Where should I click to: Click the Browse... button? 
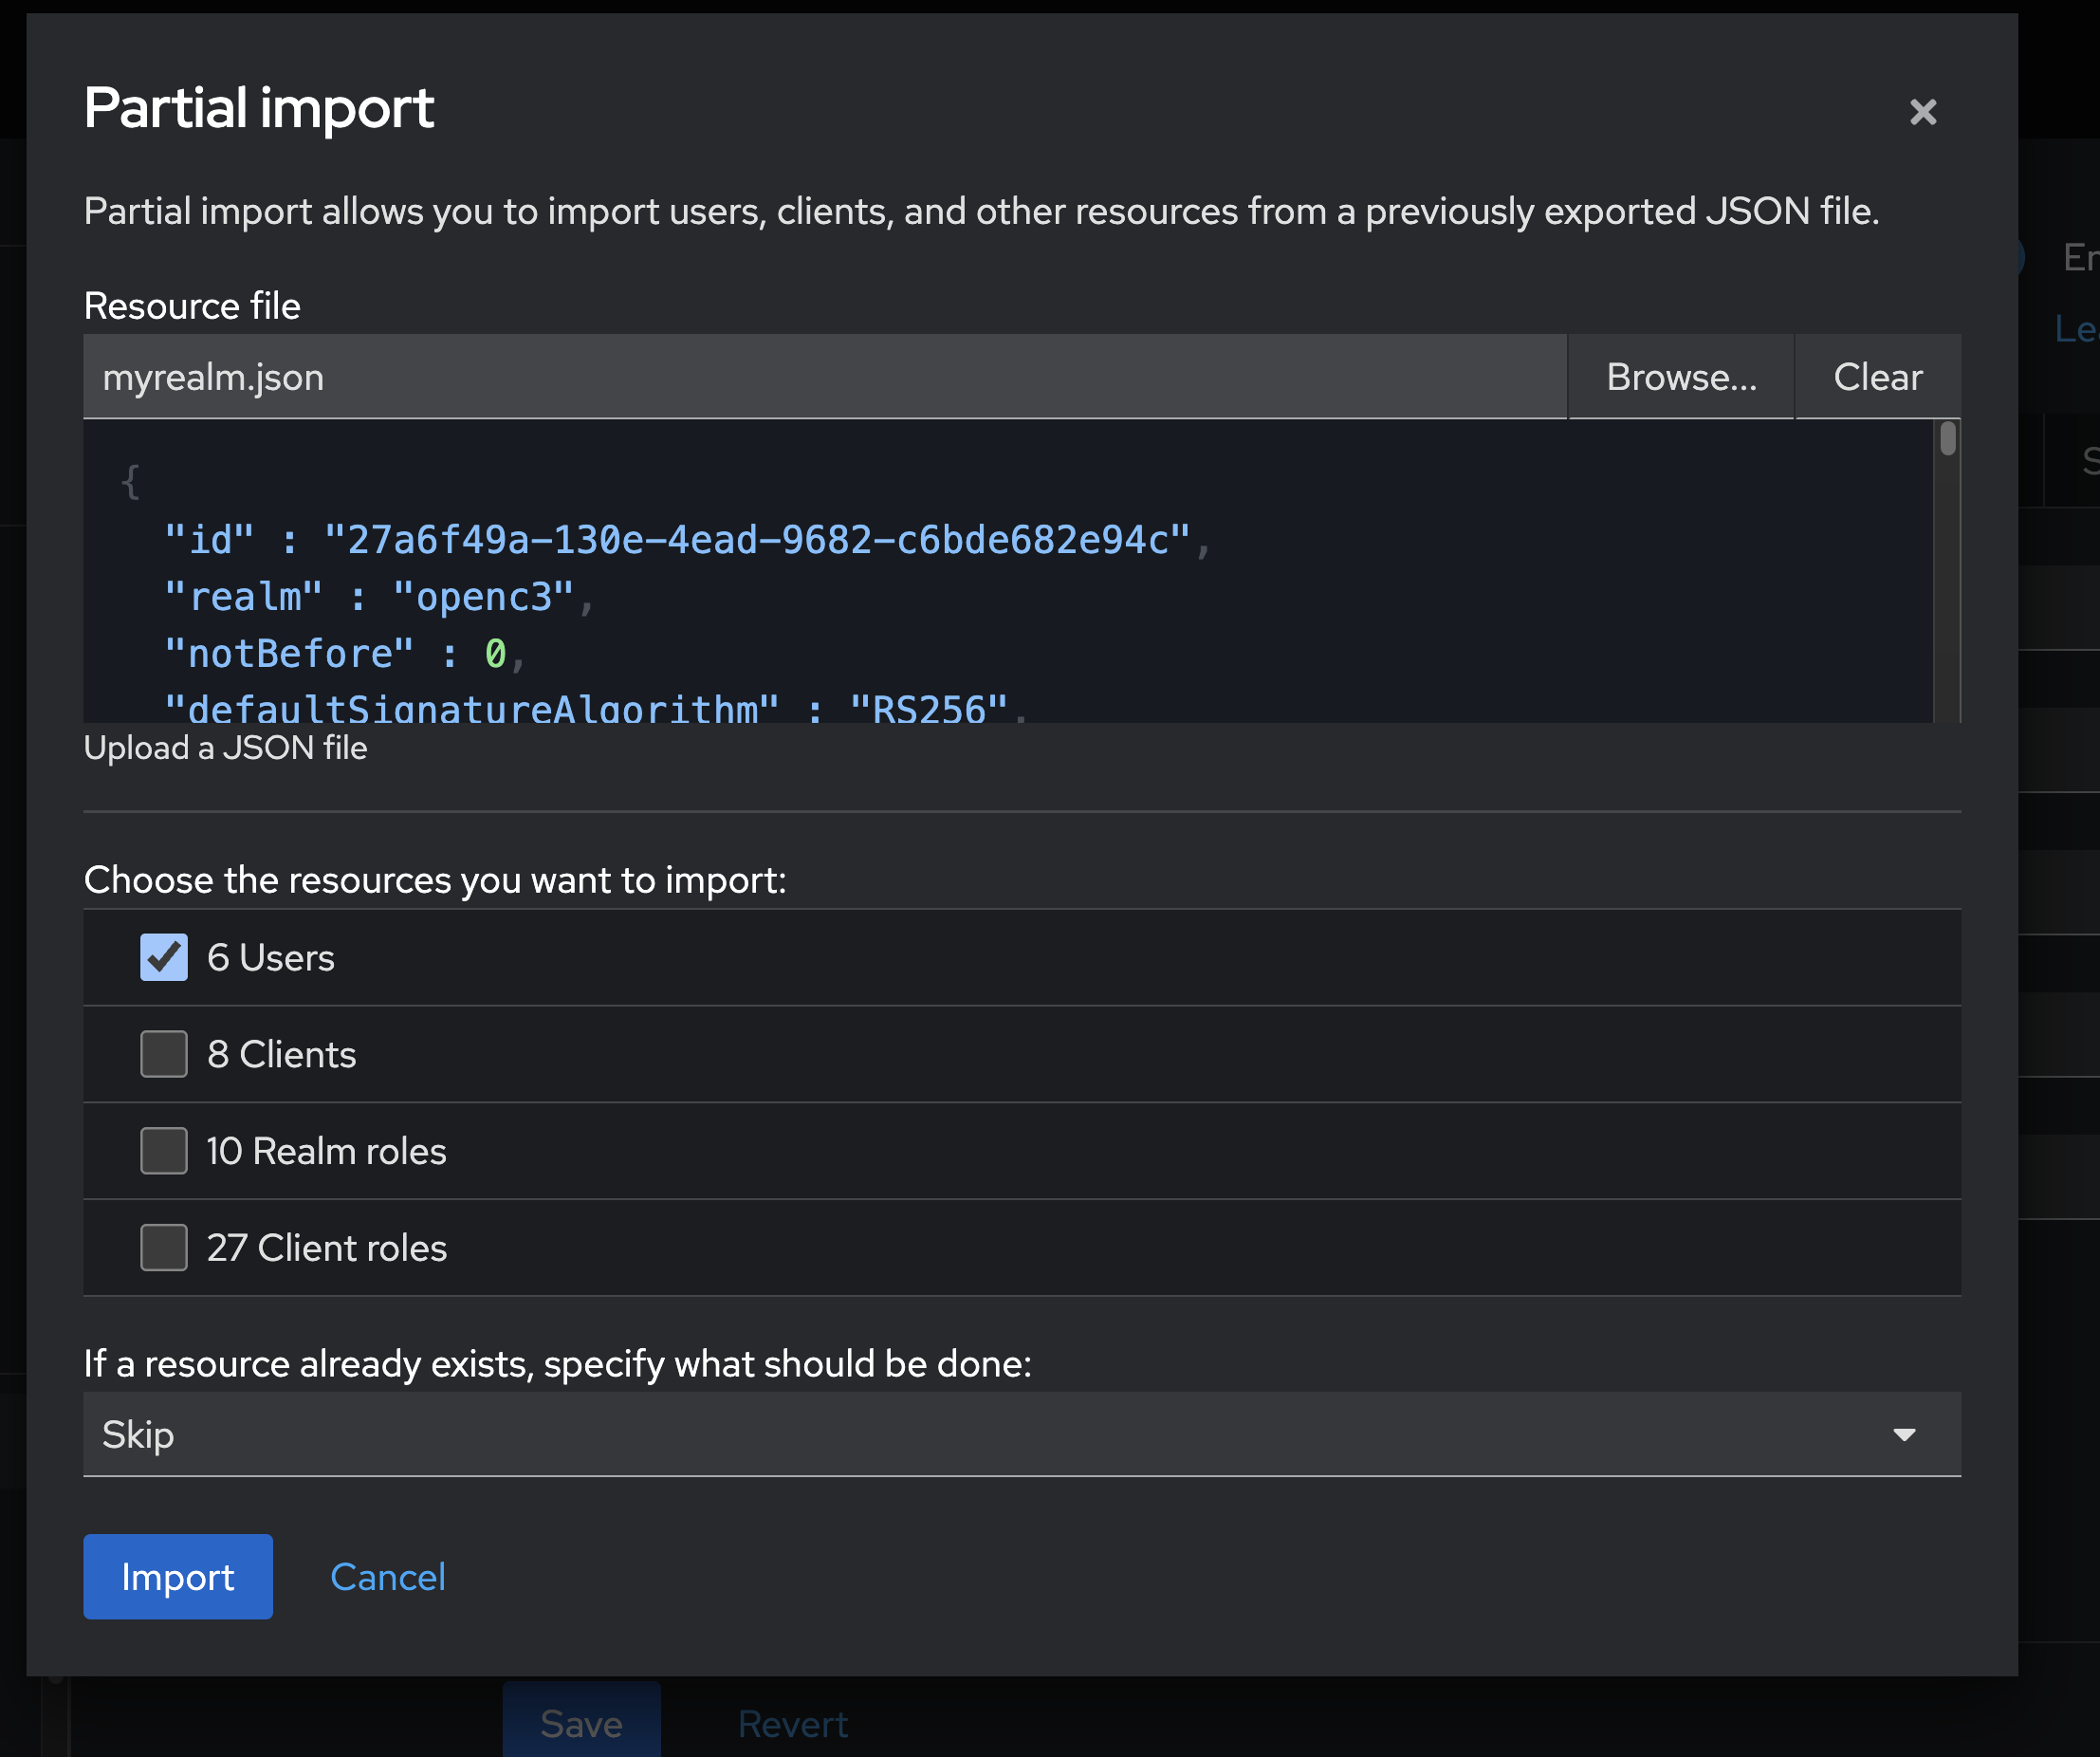click(1681, 377)
